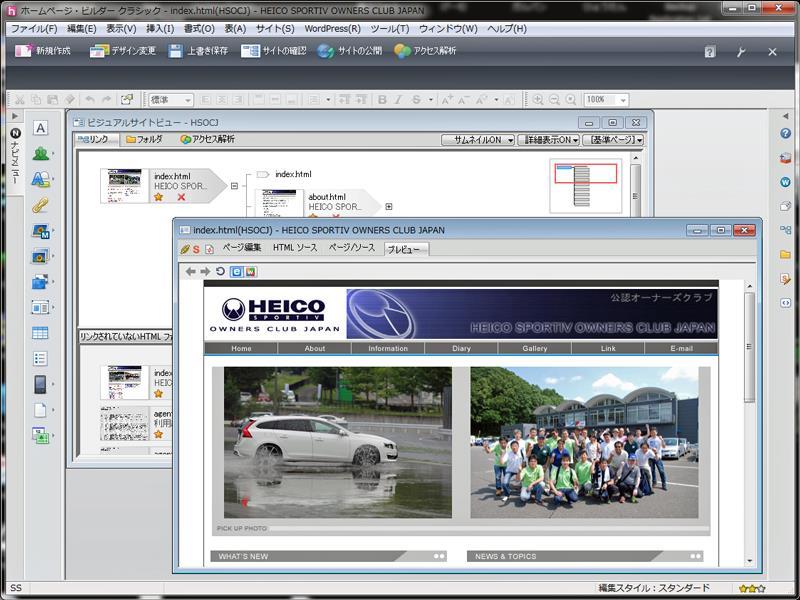Open サイトの確認 site check
800x600 pixels.
tap(273, 51)
